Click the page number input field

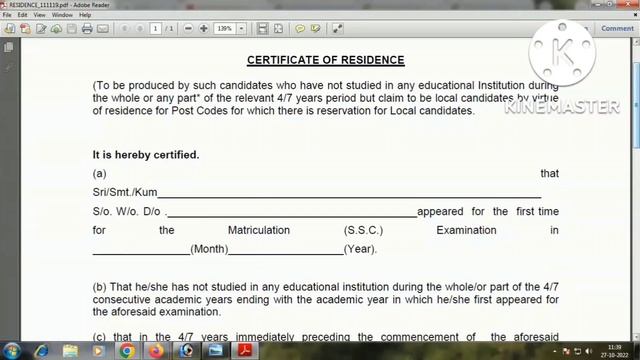coord(155,29)
